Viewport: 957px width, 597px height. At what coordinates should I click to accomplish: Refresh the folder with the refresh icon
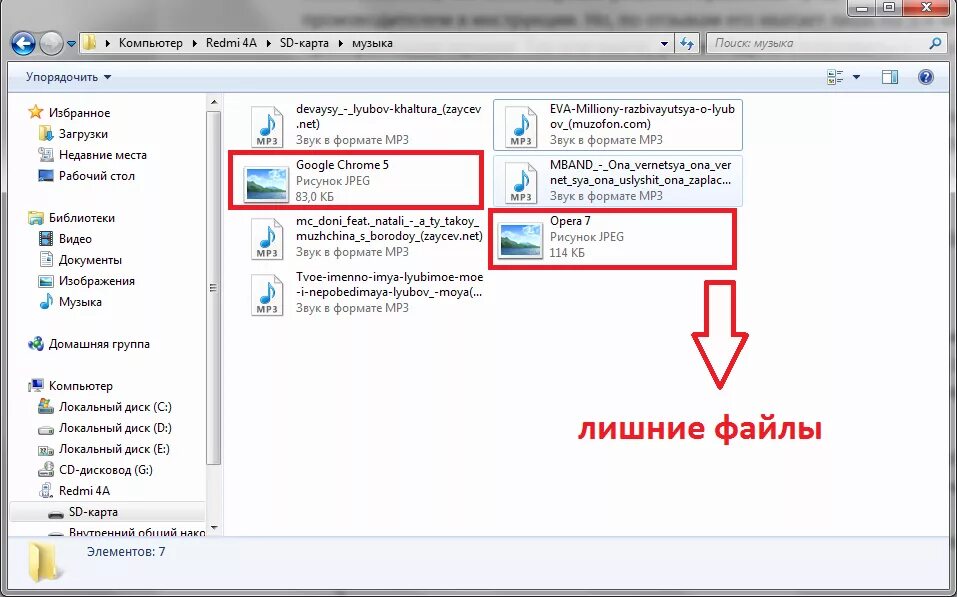coord(687,43)
